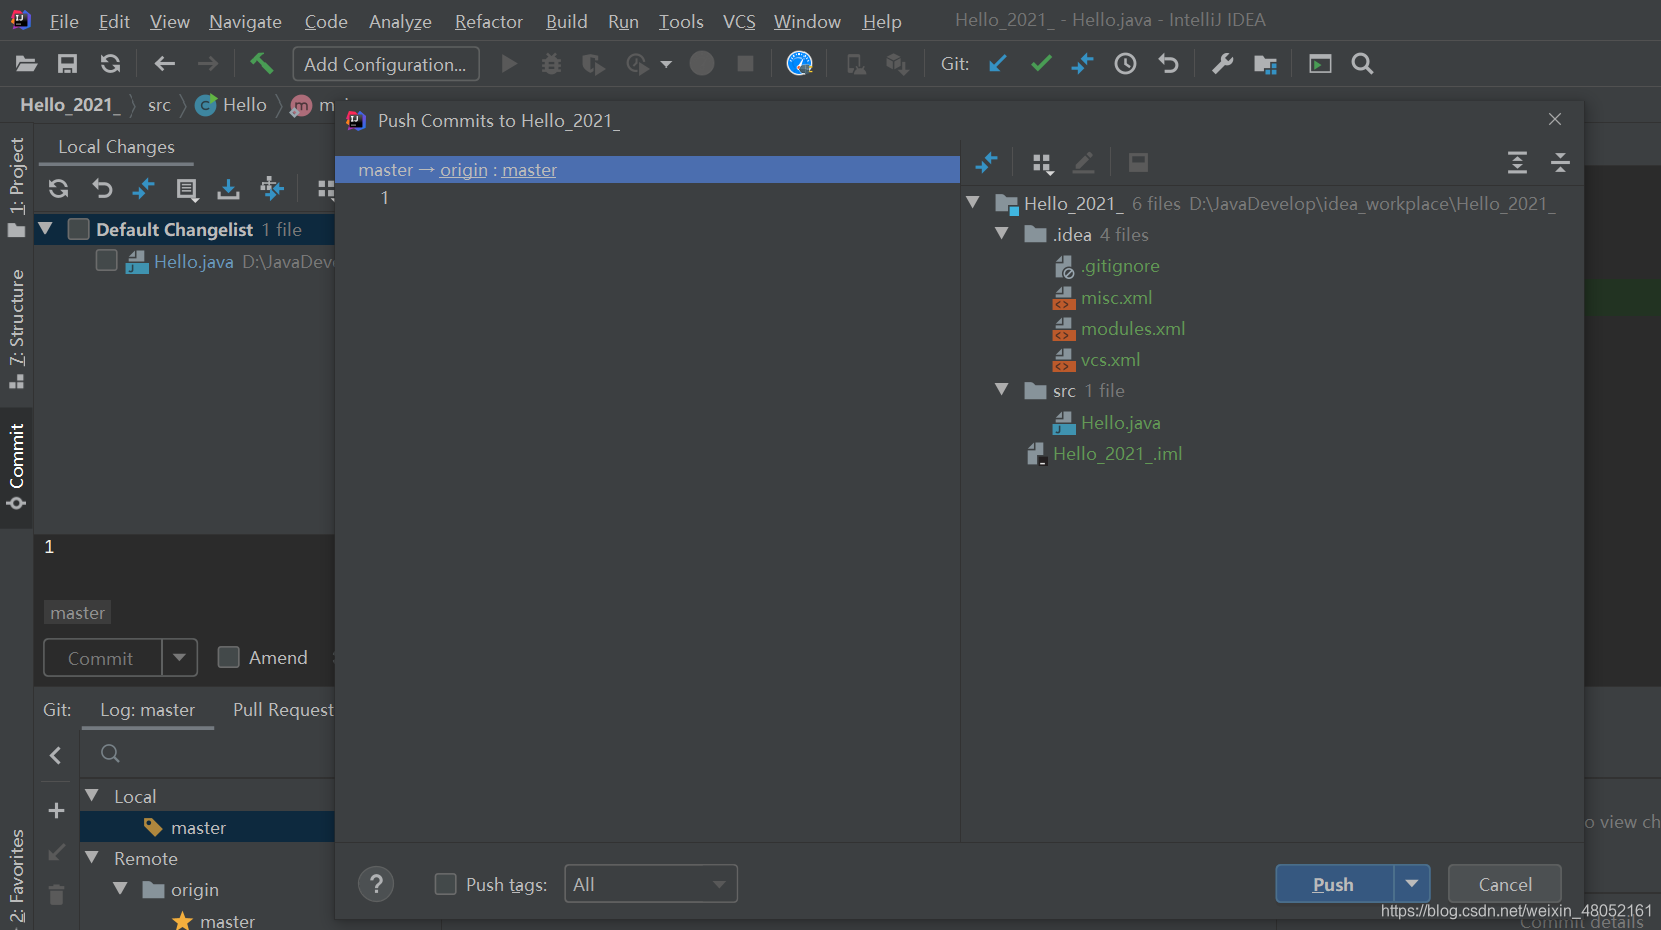Click Add Configuration button
Viewport: 1661px width, 930px height.
click(x=385, y=64)
